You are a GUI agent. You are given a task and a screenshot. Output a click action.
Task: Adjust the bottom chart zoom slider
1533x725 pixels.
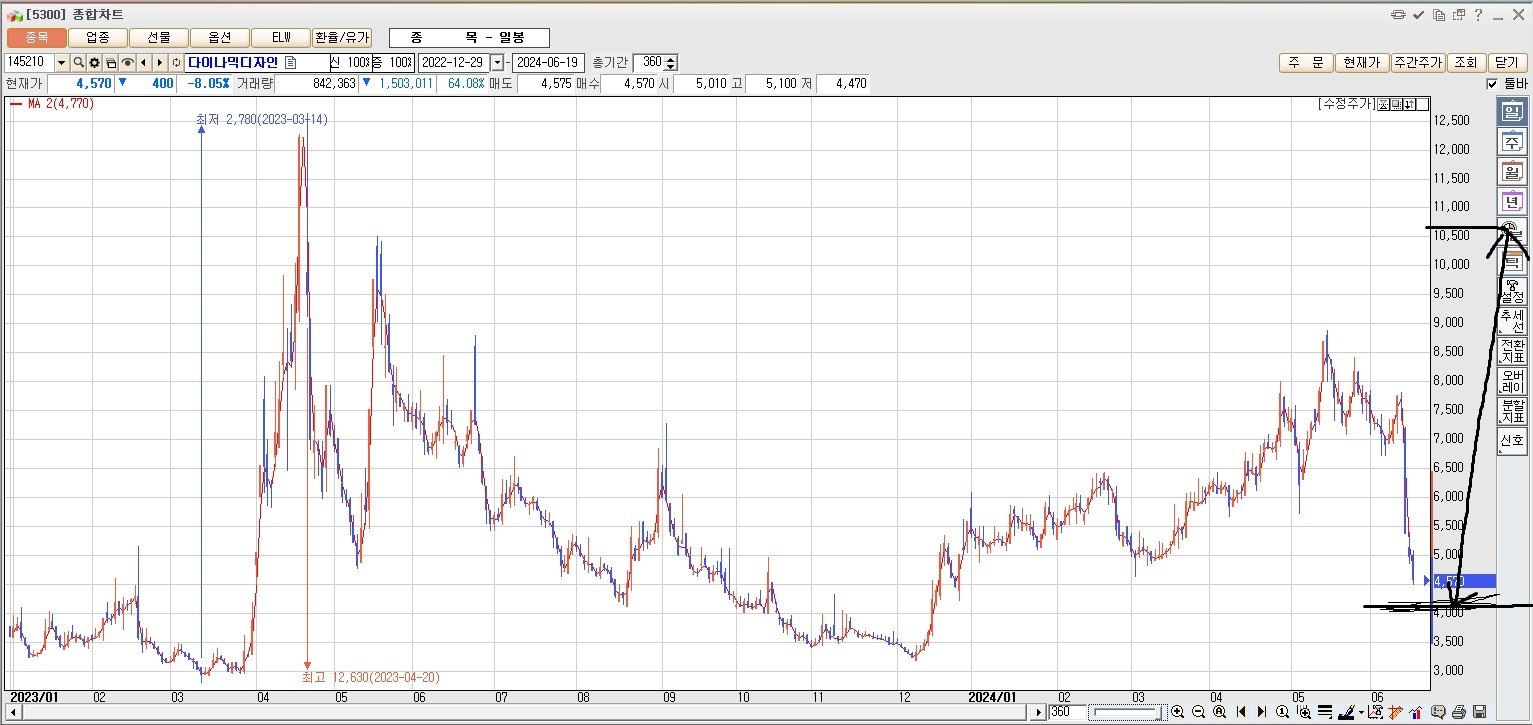click(1125, 712)
